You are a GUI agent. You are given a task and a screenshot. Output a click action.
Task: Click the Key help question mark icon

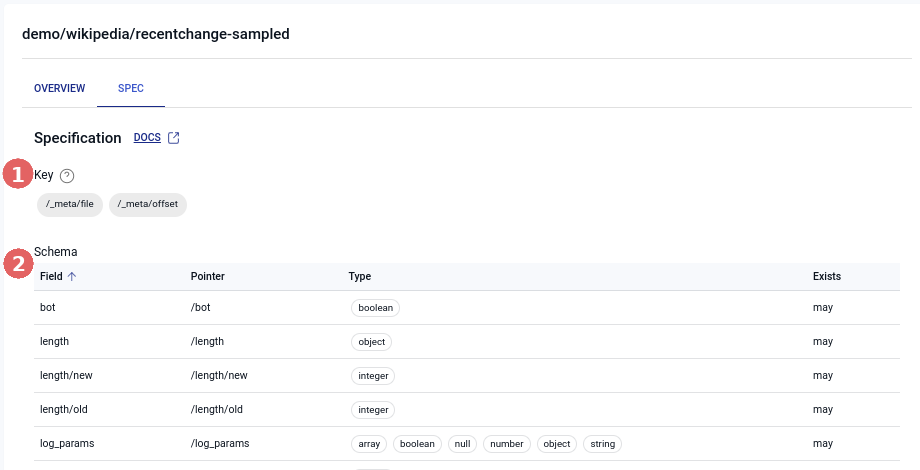pos(67,176)
